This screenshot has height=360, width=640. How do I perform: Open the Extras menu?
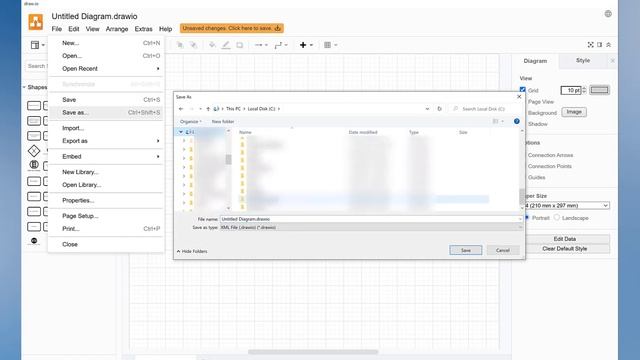click(143, 29)
